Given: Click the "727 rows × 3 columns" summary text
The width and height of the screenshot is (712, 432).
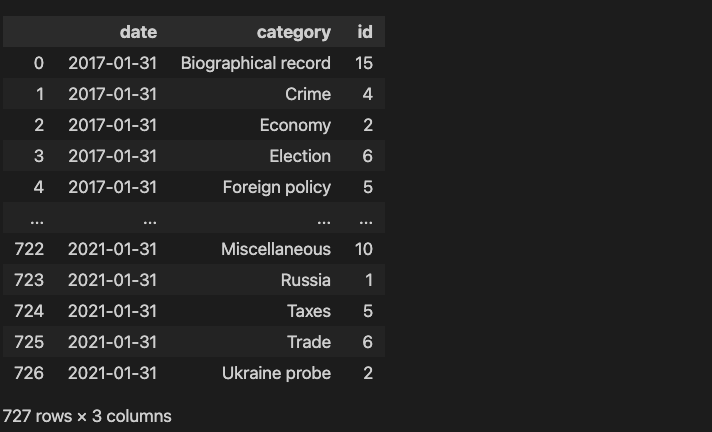Looking at the screenshot, I should (x=87, y=416).
